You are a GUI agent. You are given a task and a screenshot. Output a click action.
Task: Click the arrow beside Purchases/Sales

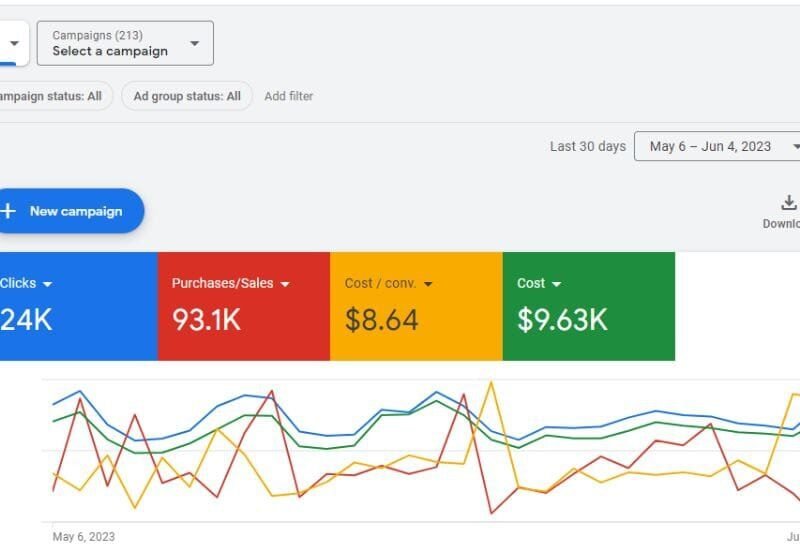click(285, 284)
